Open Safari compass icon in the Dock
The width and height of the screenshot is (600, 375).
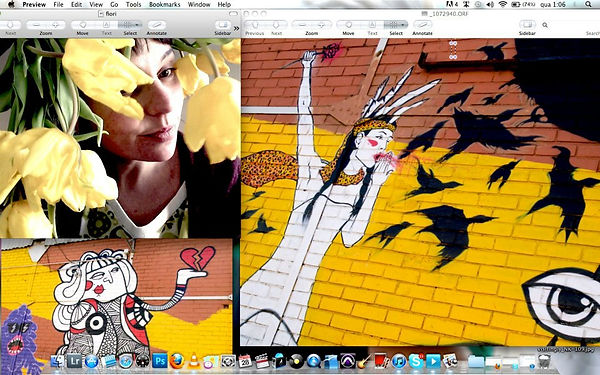click(x=125, y=361)
